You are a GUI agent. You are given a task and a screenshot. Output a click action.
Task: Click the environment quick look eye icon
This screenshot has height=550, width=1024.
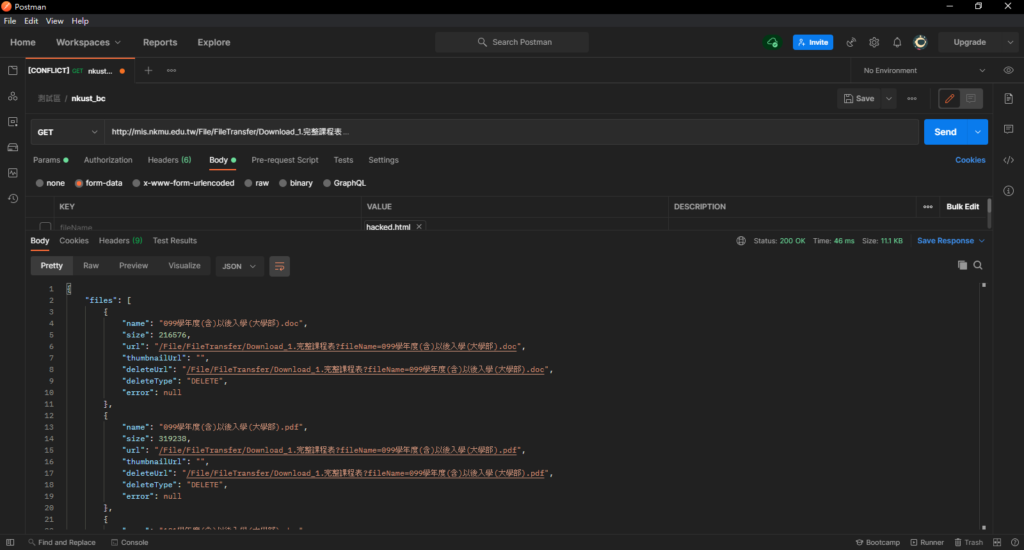click(x=1008, y=71)
